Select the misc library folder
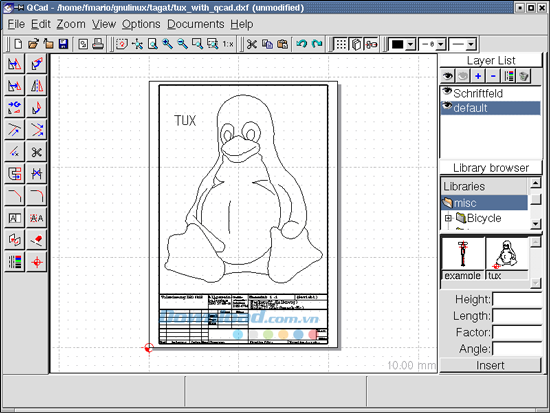Screen dimensions: 550x413 click(484, 203)
